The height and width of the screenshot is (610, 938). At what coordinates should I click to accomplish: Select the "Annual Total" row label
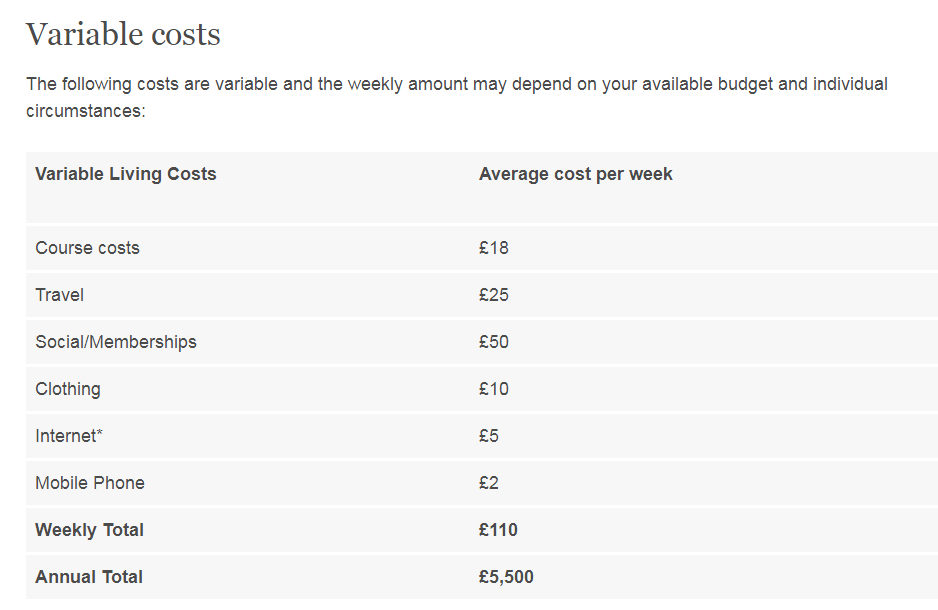89,577
